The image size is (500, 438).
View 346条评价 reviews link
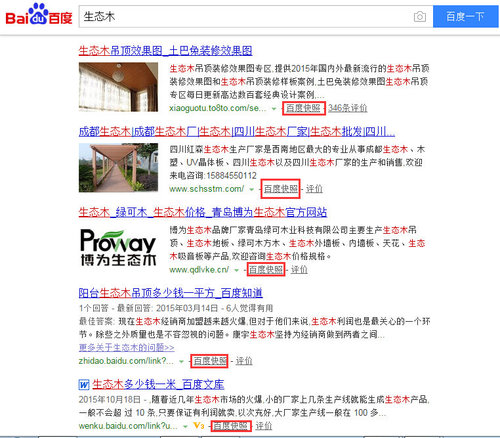[x=348, y=108]
